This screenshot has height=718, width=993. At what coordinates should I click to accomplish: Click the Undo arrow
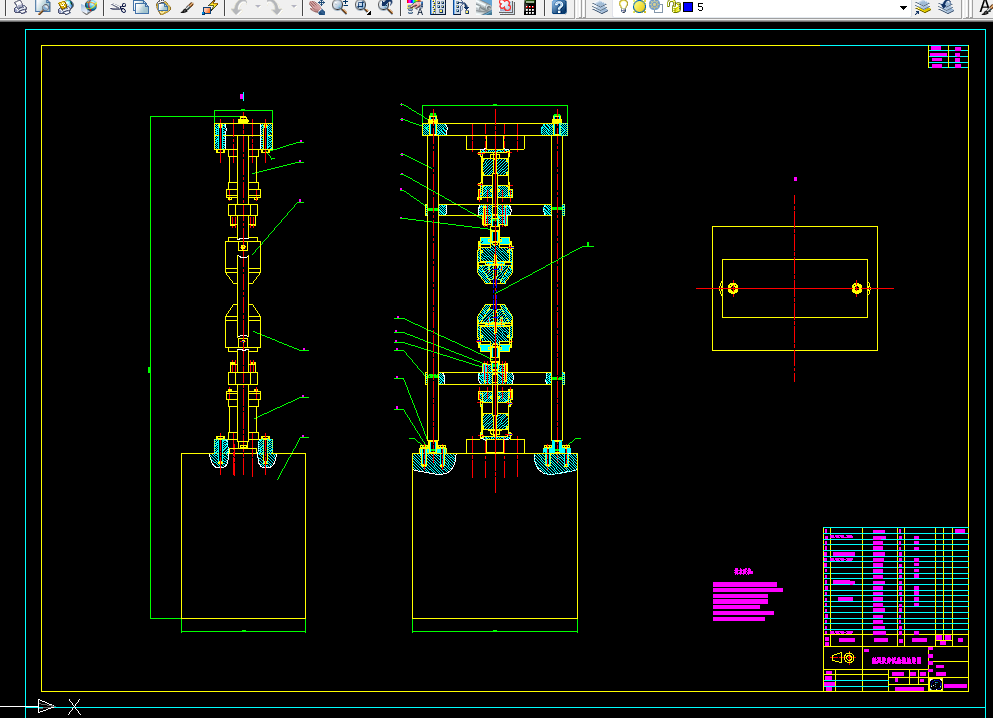239,7
